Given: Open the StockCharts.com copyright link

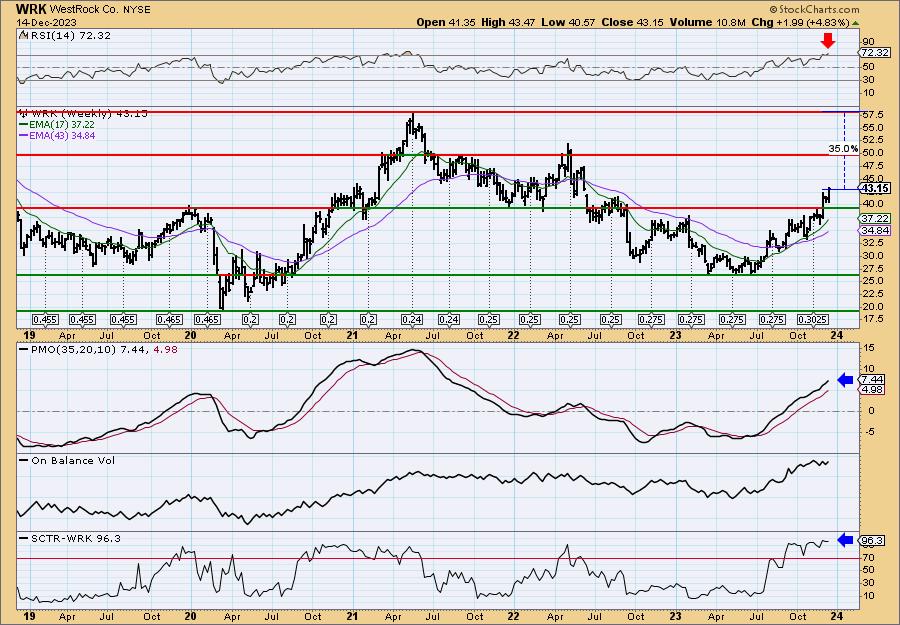Looking at the screenshot, I should [814, 9].
